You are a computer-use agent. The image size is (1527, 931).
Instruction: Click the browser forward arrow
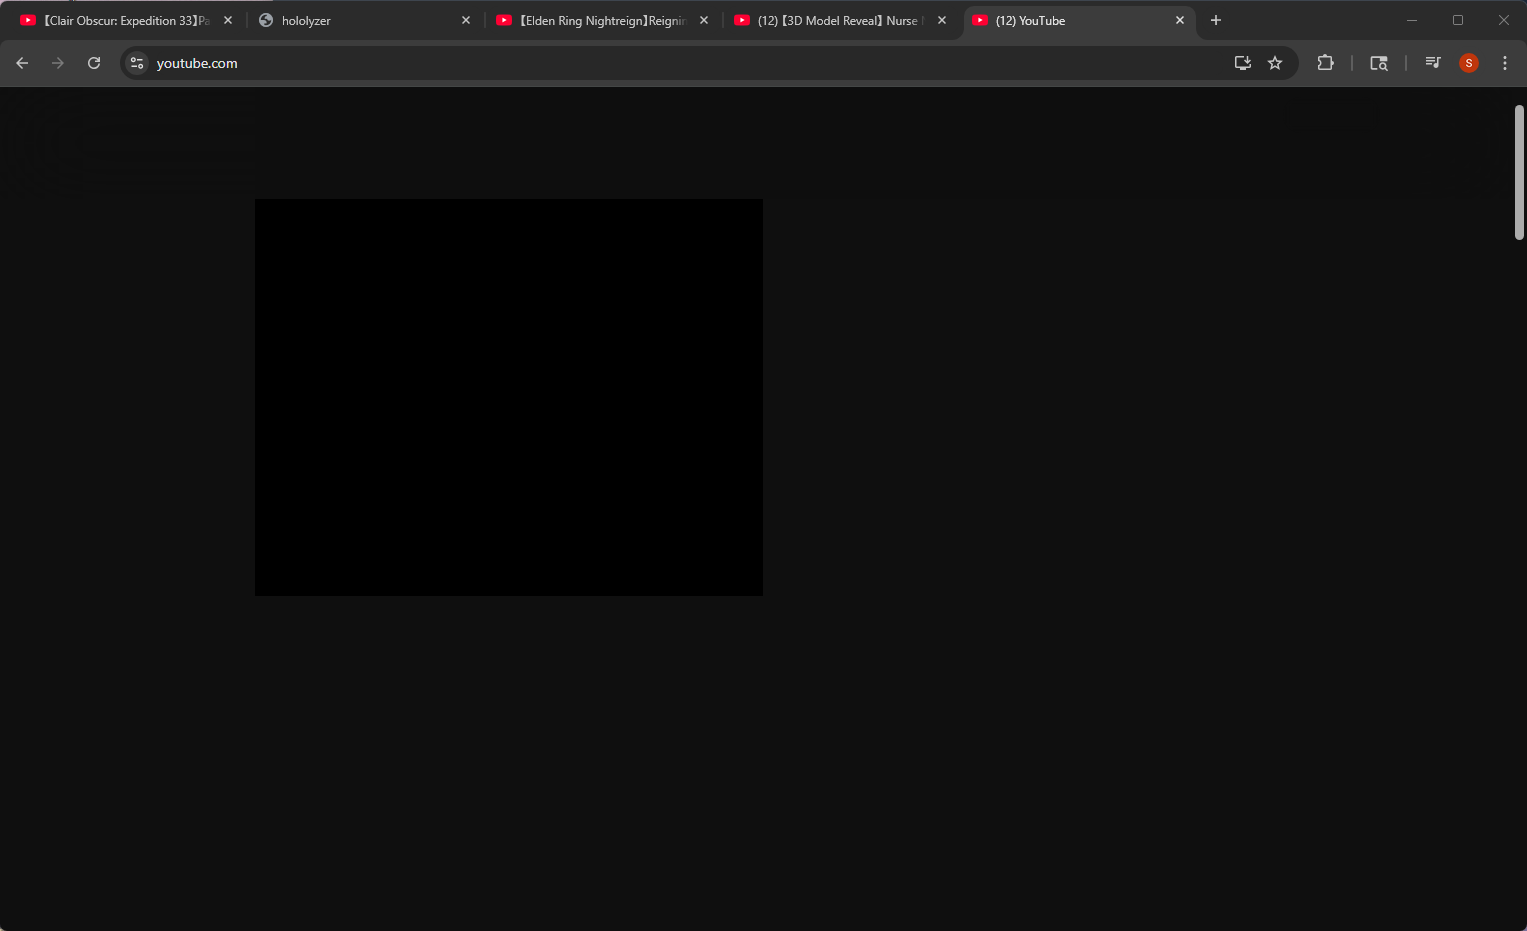pyautogui.click(x=58, y=63)
